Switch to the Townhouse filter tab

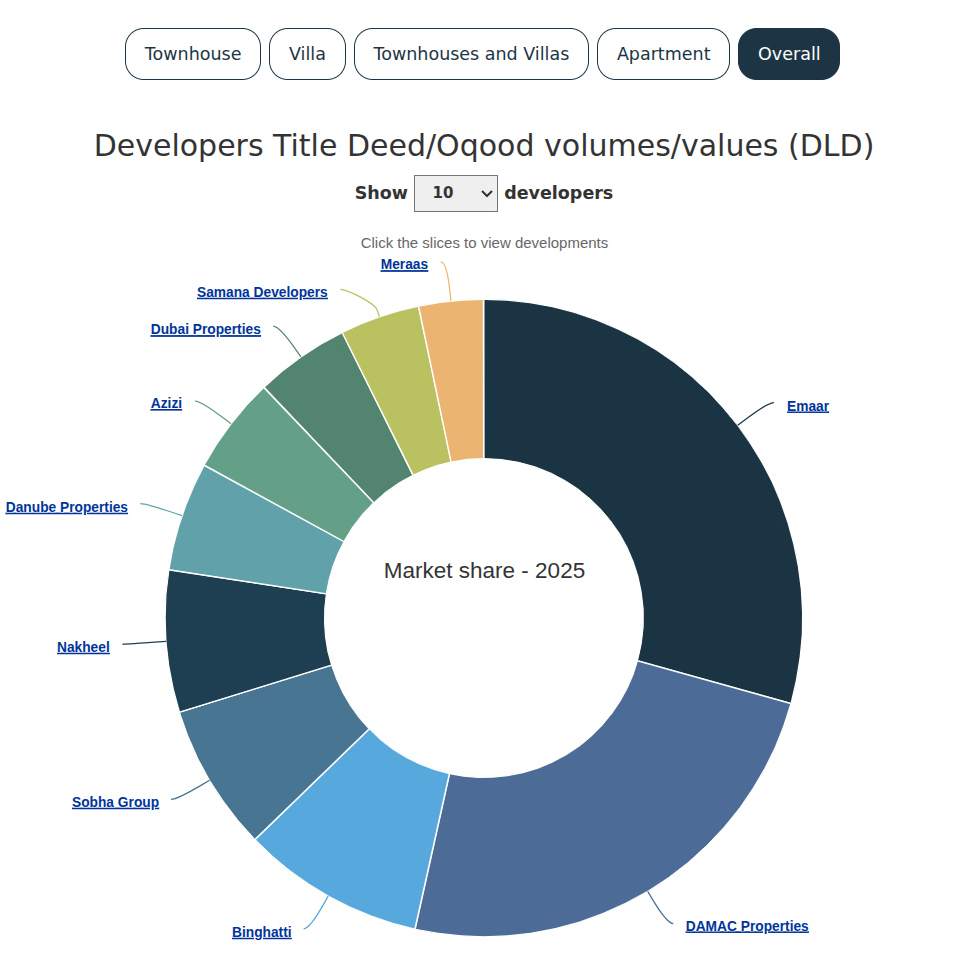coord(192,53)
